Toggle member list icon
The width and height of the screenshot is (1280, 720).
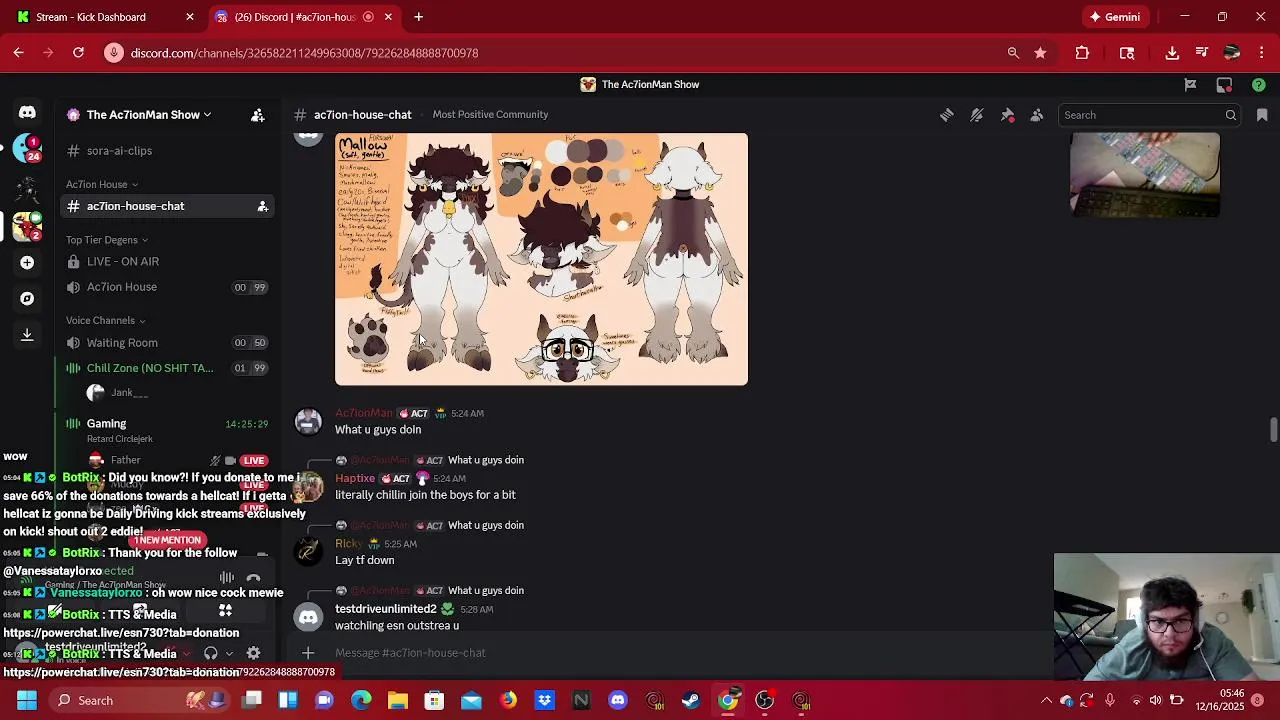coord(1037,115)
